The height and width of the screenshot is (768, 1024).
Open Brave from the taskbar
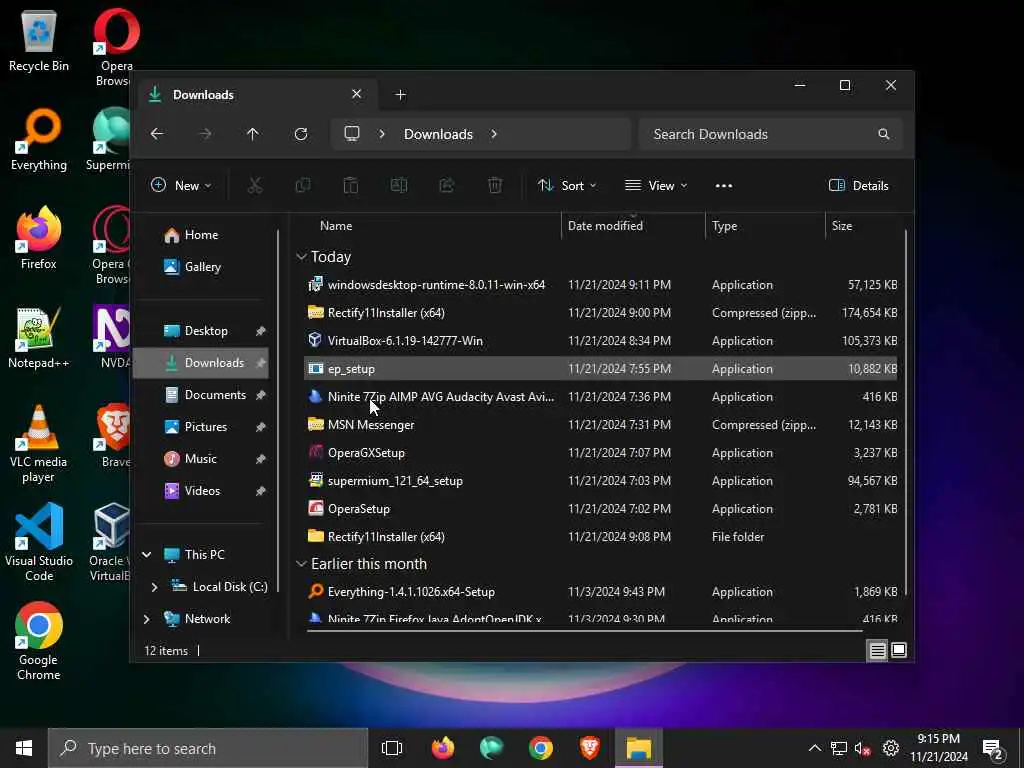pyautogui.click(x=590, y=748)
